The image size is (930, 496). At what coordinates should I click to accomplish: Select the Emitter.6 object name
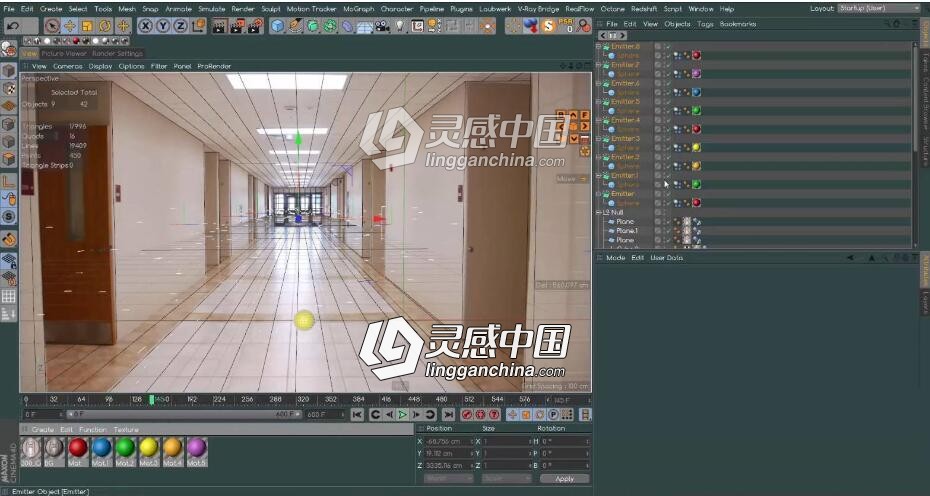625,84
